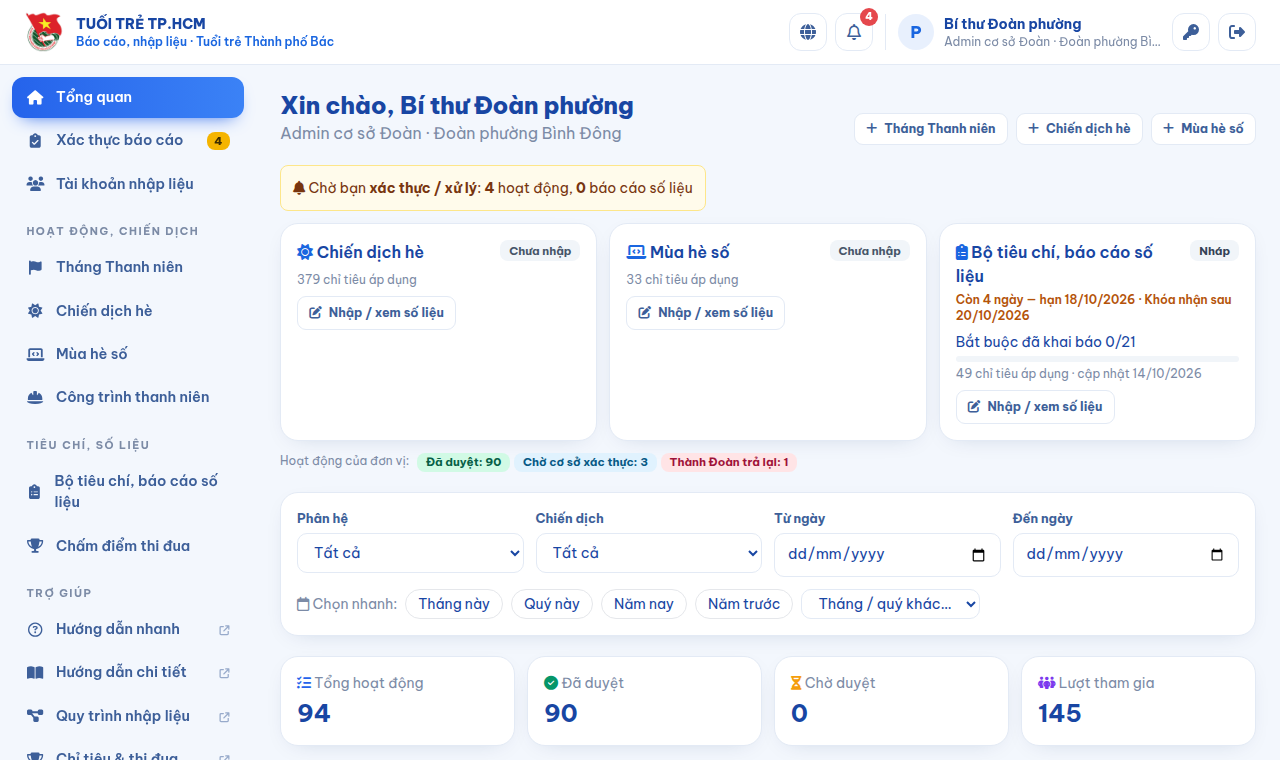Click the Chờ cơ sở xác thực: 3 badge

point(585,462)
